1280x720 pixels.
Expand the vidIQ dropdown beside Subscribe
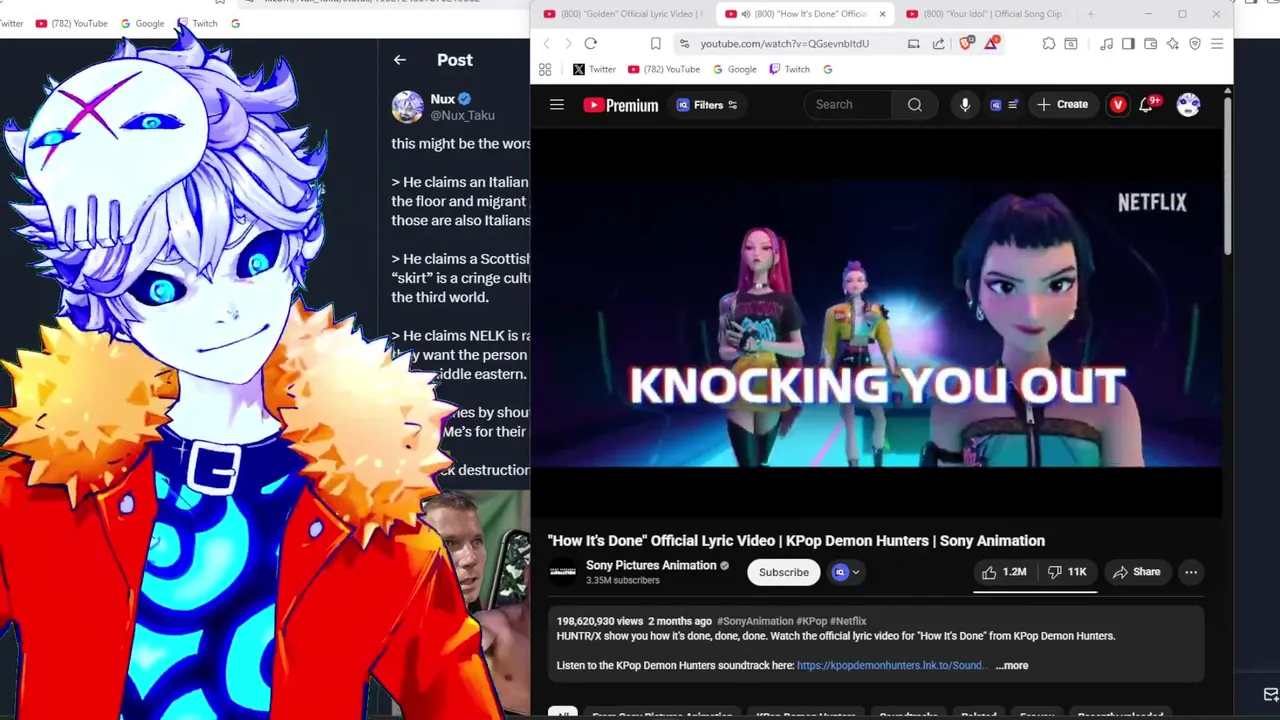[846, 572]
